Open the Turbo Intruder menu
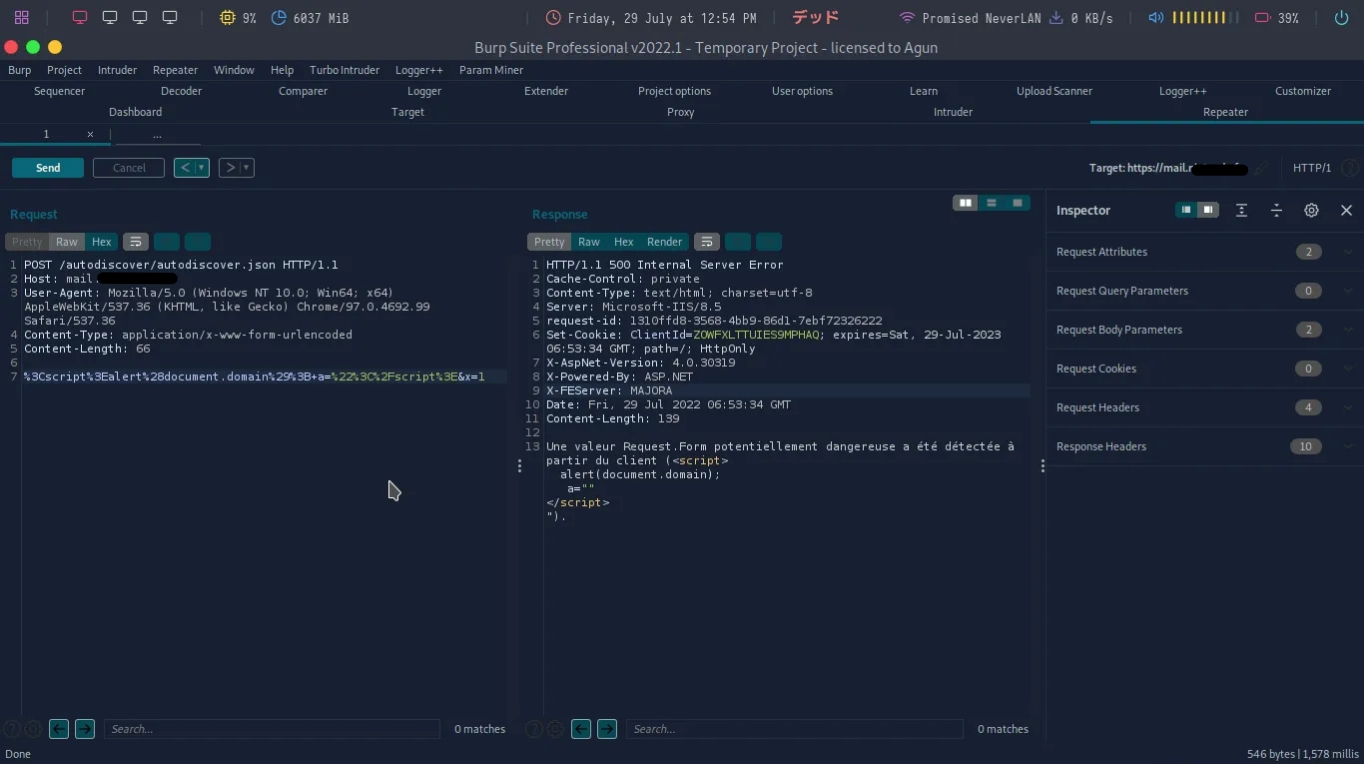 pos(344,70)
